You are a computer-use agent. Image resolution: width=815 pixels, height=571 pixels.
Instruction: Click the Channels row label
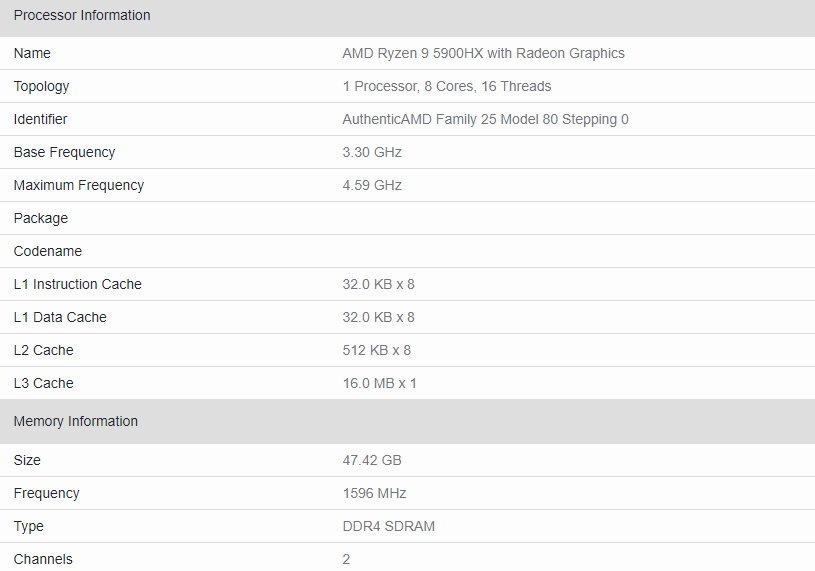pos(43,559)
